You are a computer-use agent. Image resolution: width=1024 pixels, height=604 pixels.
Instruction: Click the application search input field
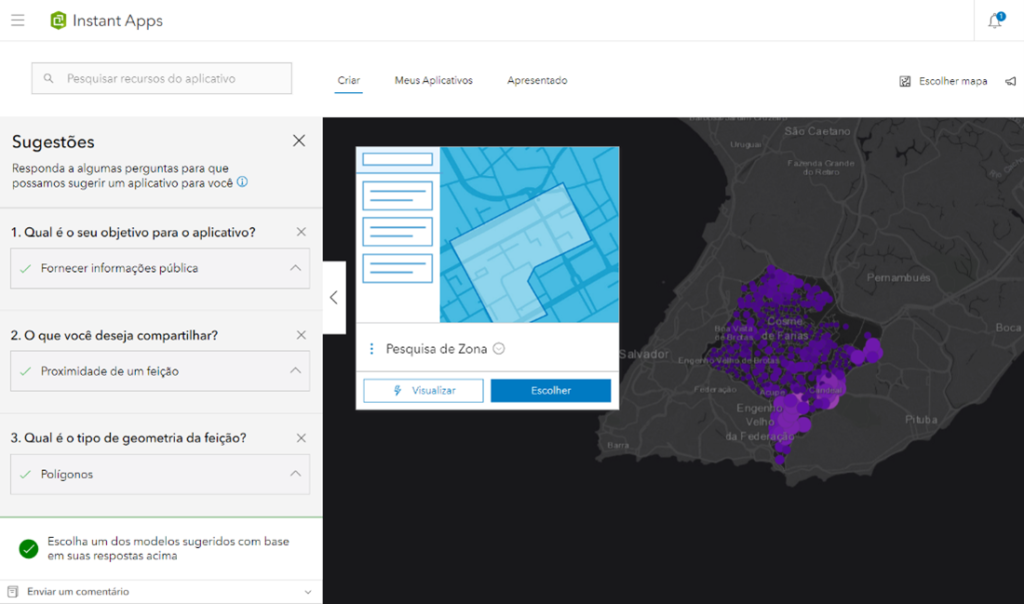(x=160, y=78)
